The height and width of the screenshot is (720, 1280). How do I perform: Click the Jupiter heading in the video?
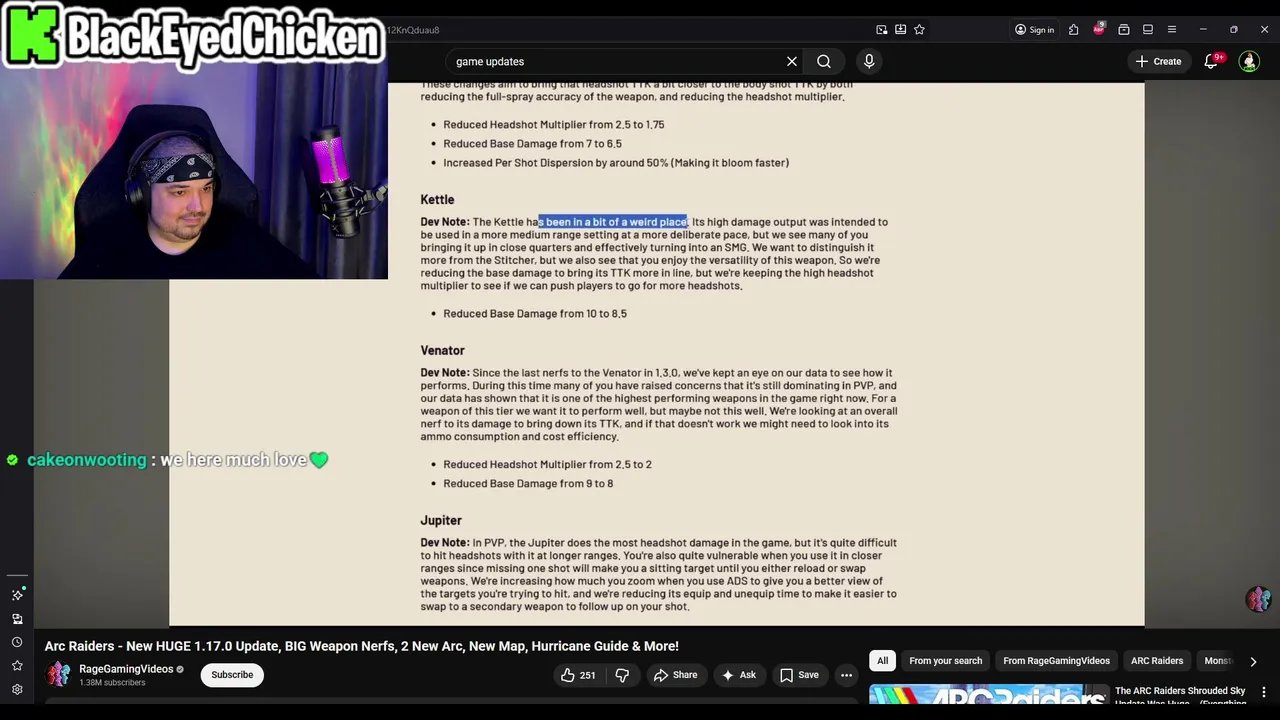point(441,521)
